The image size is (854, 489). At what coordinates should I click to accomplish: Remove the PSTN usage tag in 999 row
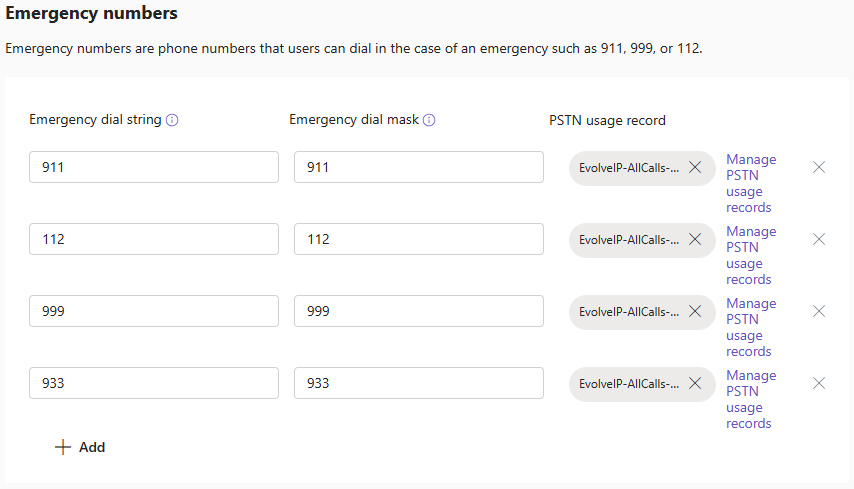pyautogui.click(x=695, y=311)
